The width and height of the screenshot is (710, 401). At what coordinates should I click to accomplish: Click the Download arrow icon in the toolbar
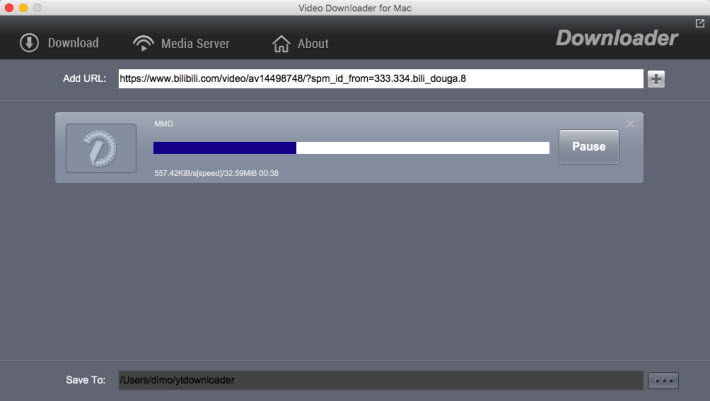pos(30,43)
